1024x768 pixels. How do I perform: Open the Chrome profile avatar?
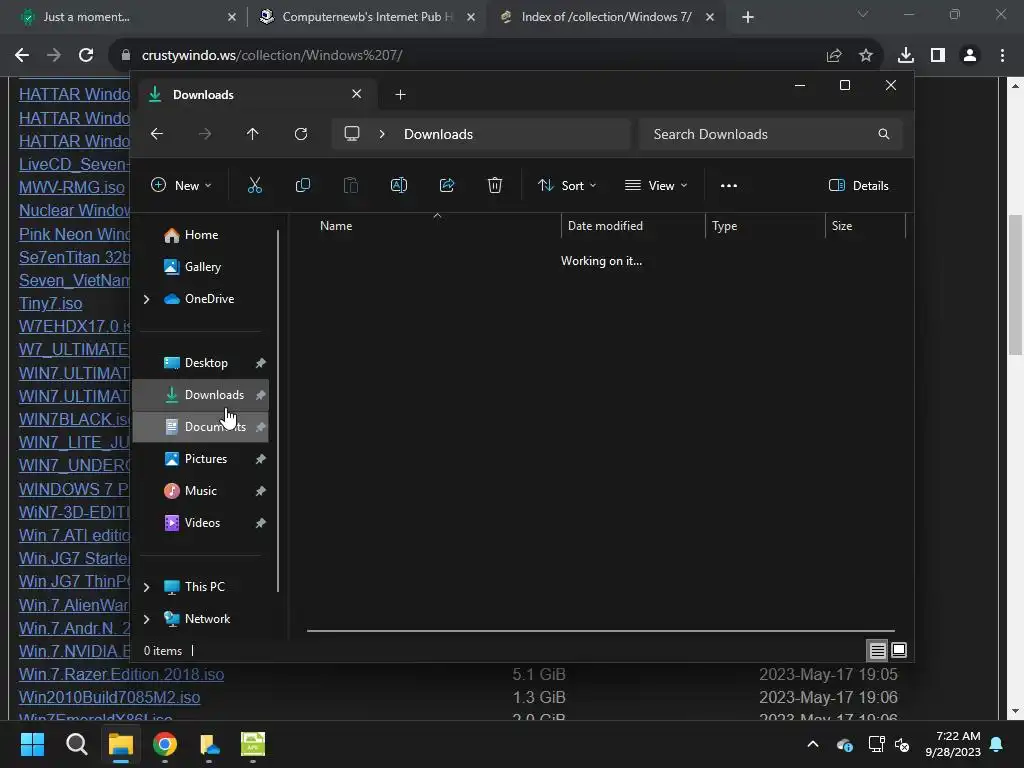tap(970, 56)
